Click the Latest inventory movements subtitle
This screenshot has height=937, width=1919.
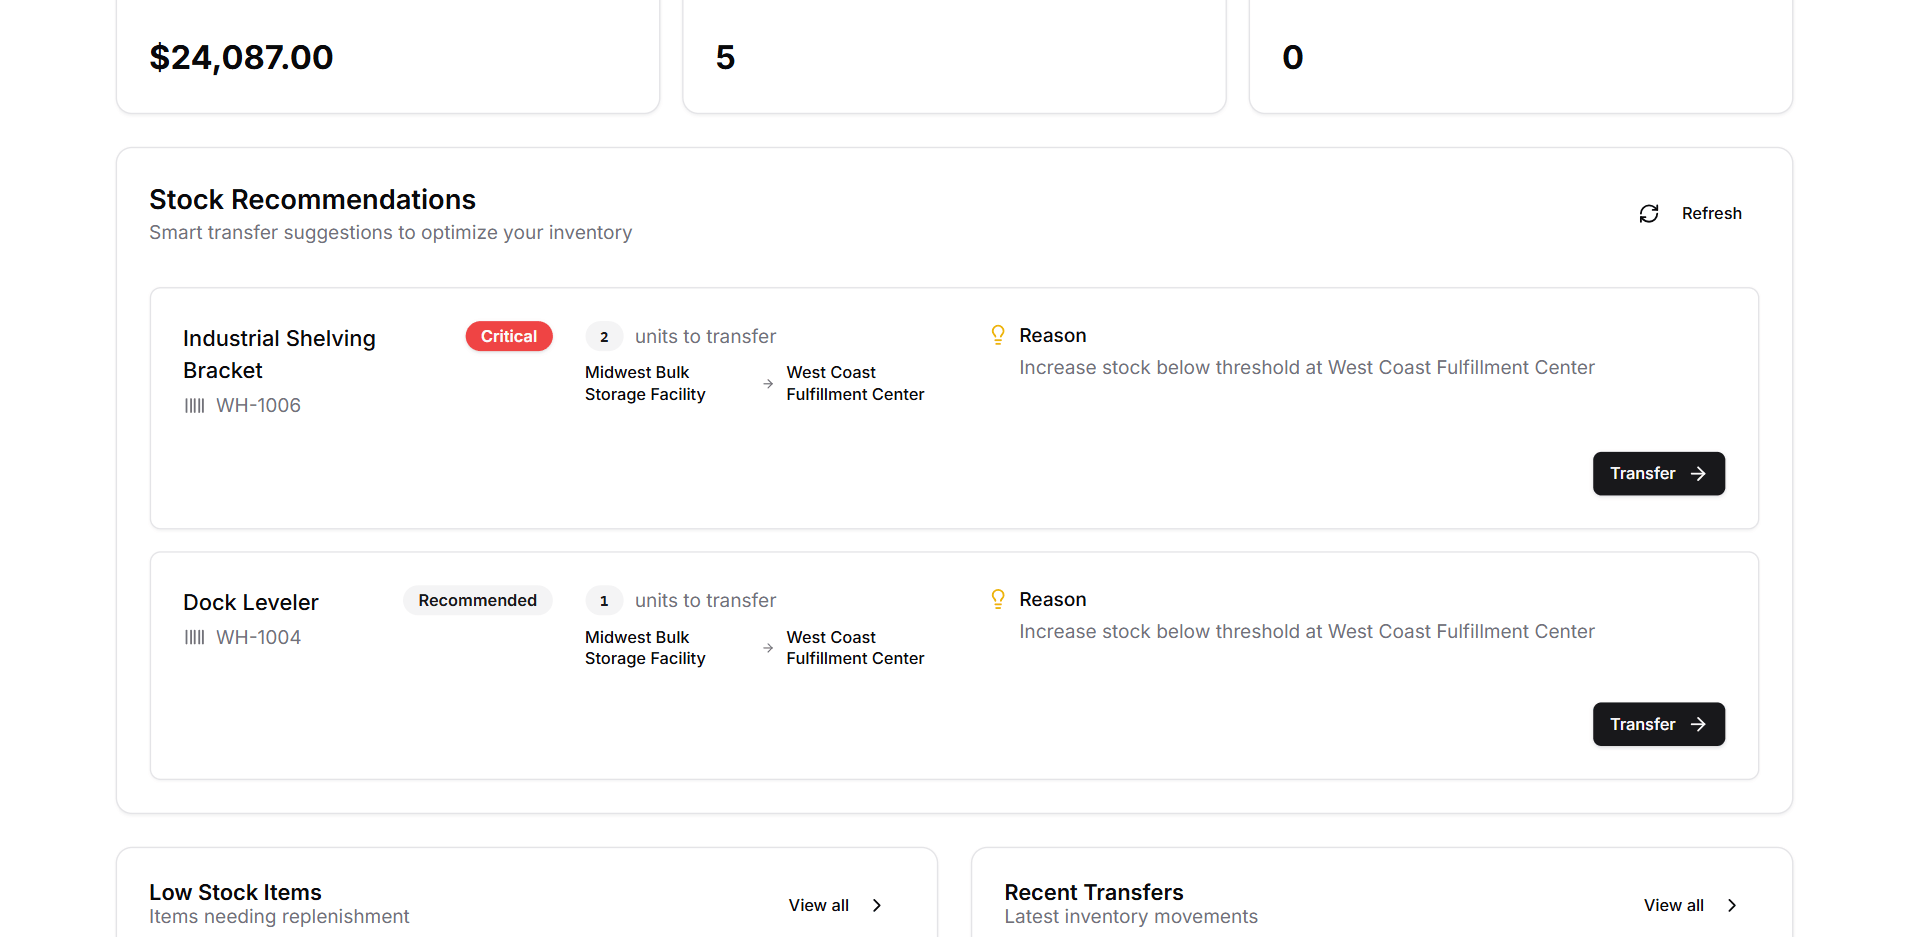[x=1131, y=916]
